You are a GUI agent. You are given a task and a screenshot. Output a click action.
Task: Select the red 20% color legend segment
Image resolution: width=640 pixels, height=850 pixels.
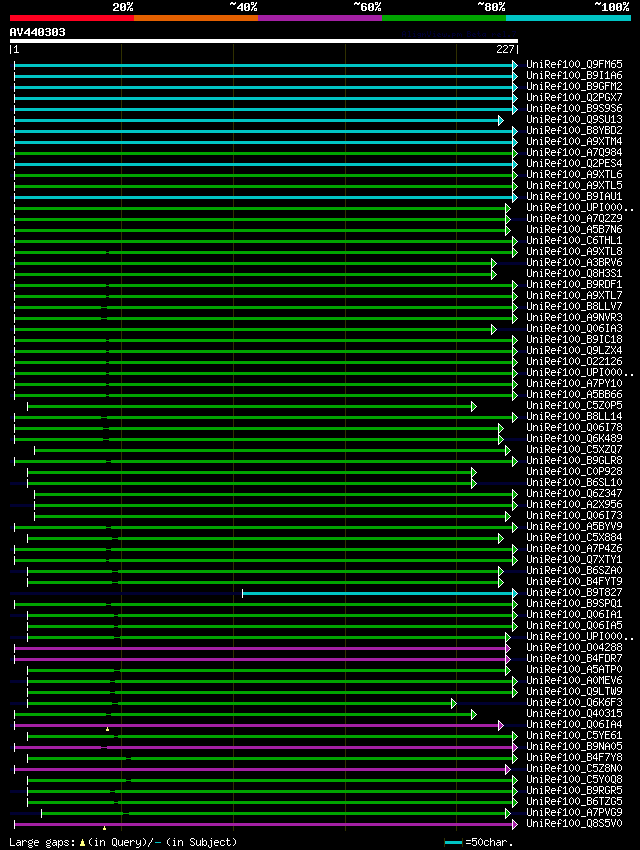point(72,18)
